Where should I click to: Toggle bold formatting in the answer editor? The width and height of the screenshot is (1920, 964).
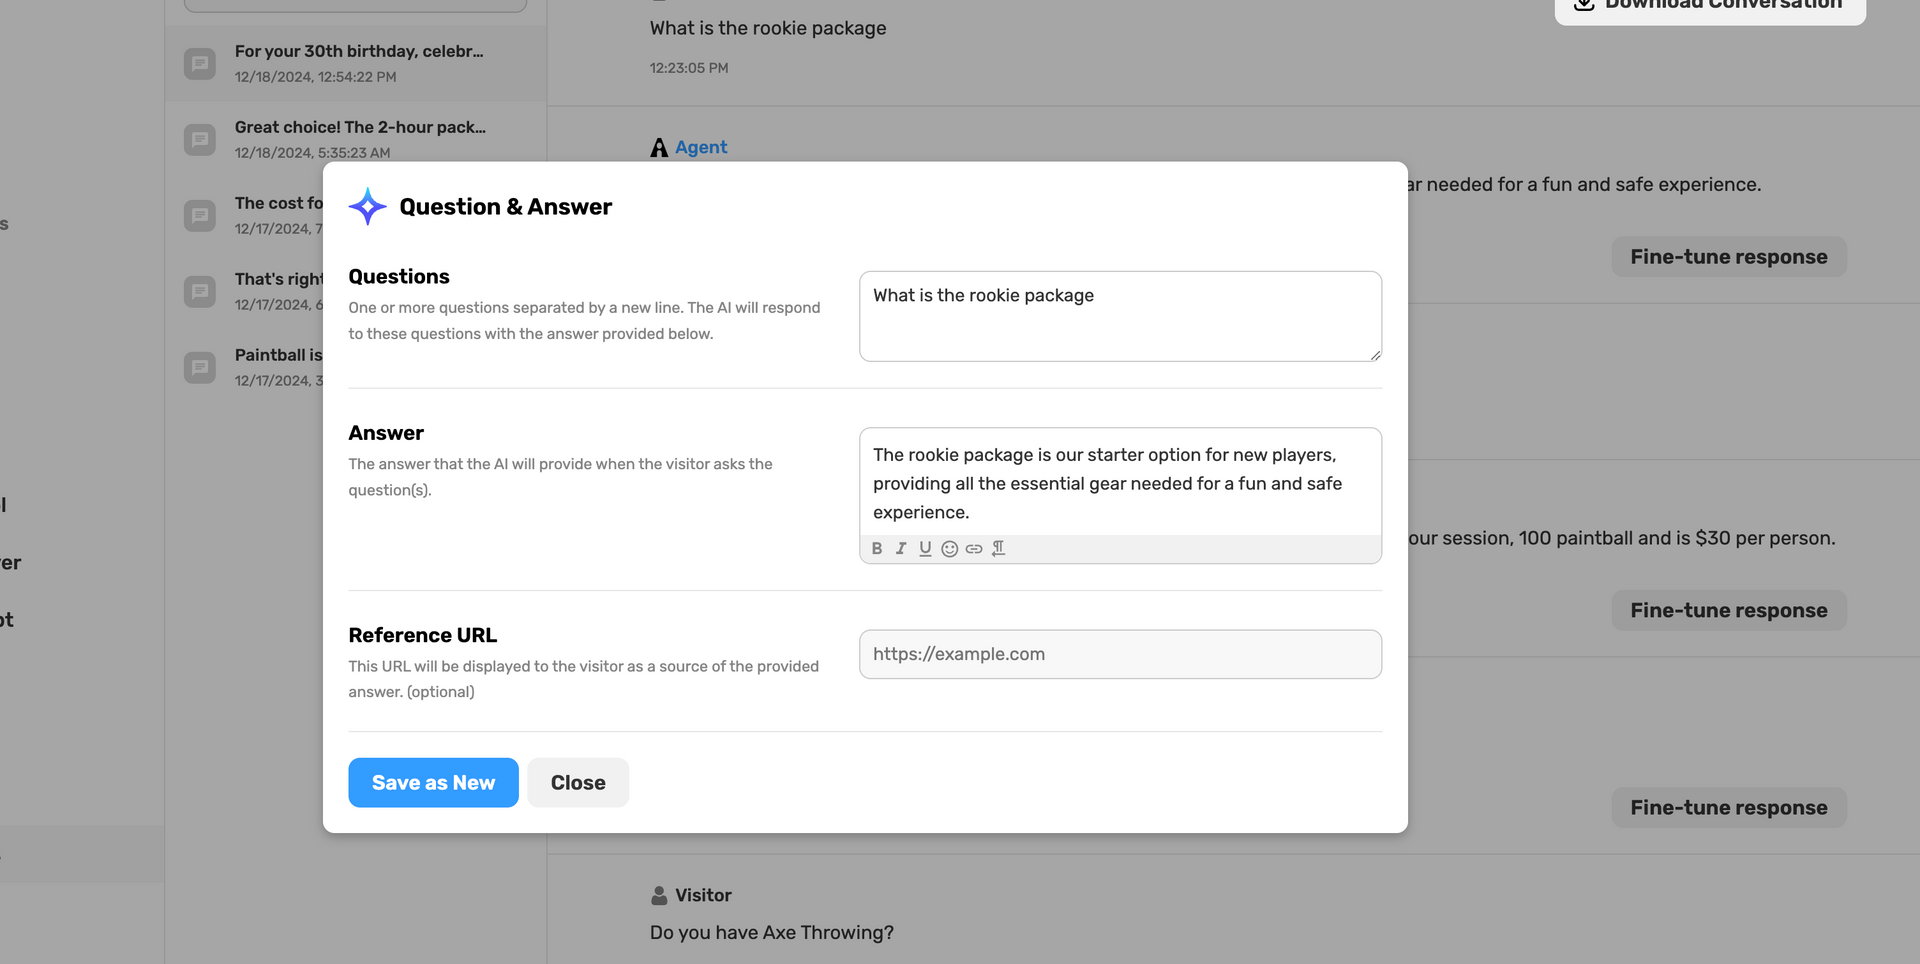point(877,549)
